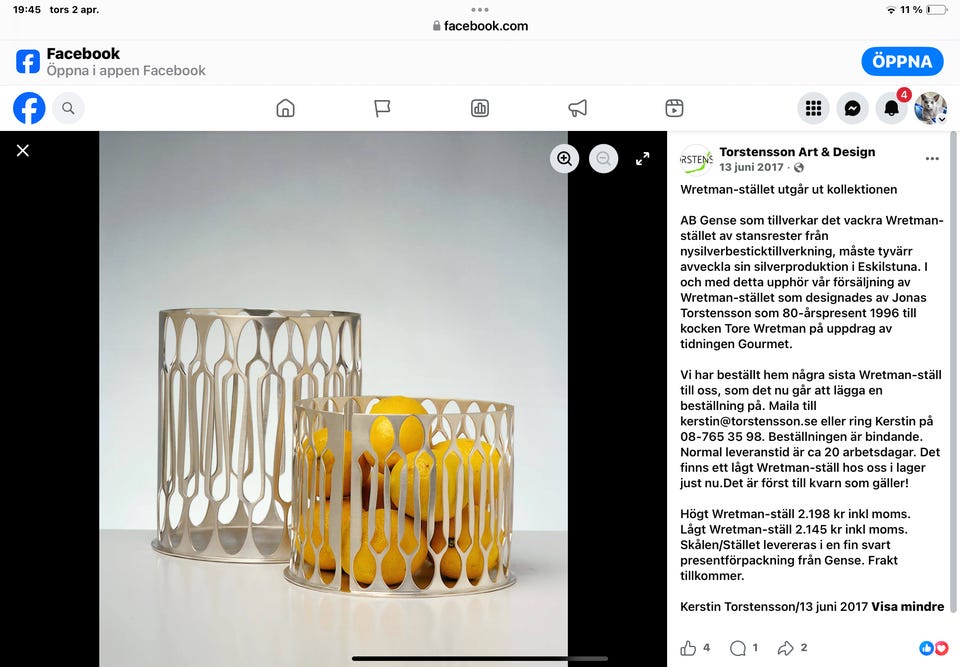
Task: Open comments on the post
Action: [738, 648]
